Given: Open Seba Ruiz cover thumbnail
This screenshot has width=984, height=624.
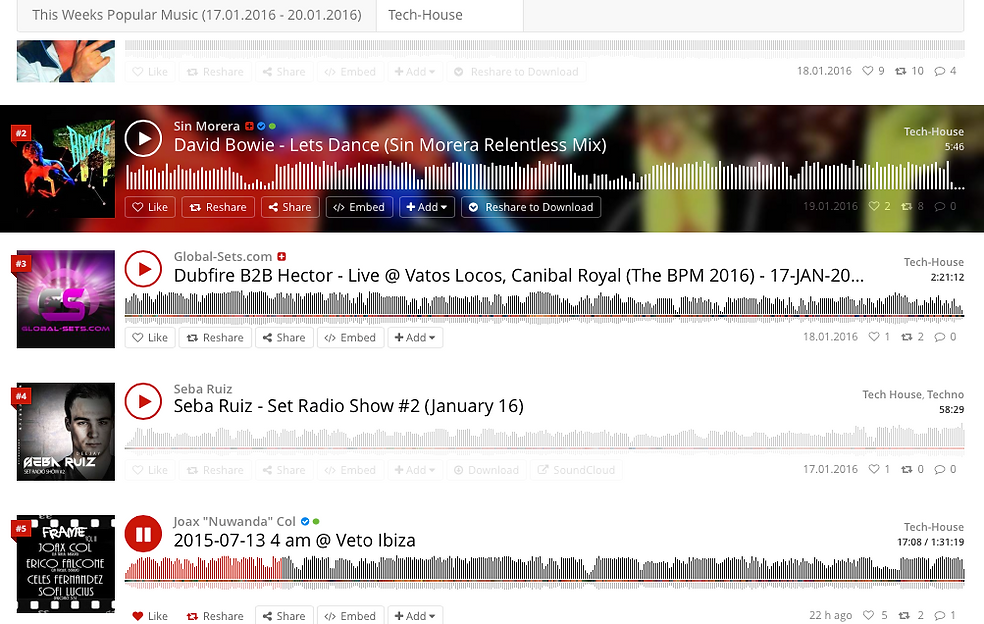Looking at the screenshot, I should click(66, 431).
